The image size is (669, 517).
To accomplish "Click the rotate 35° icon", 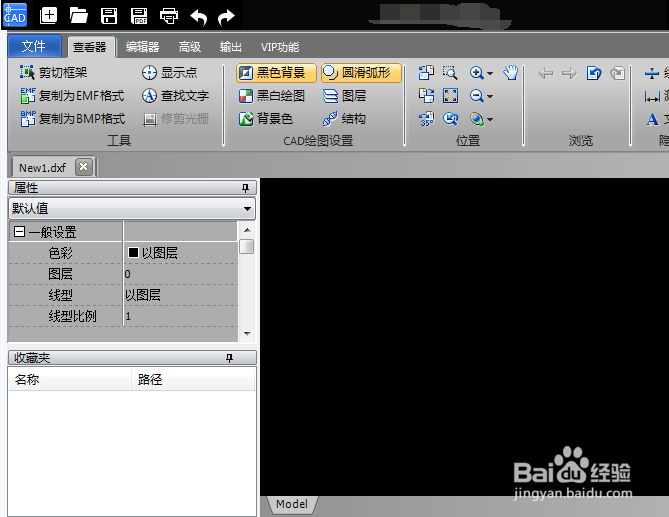I will (426, 119).
